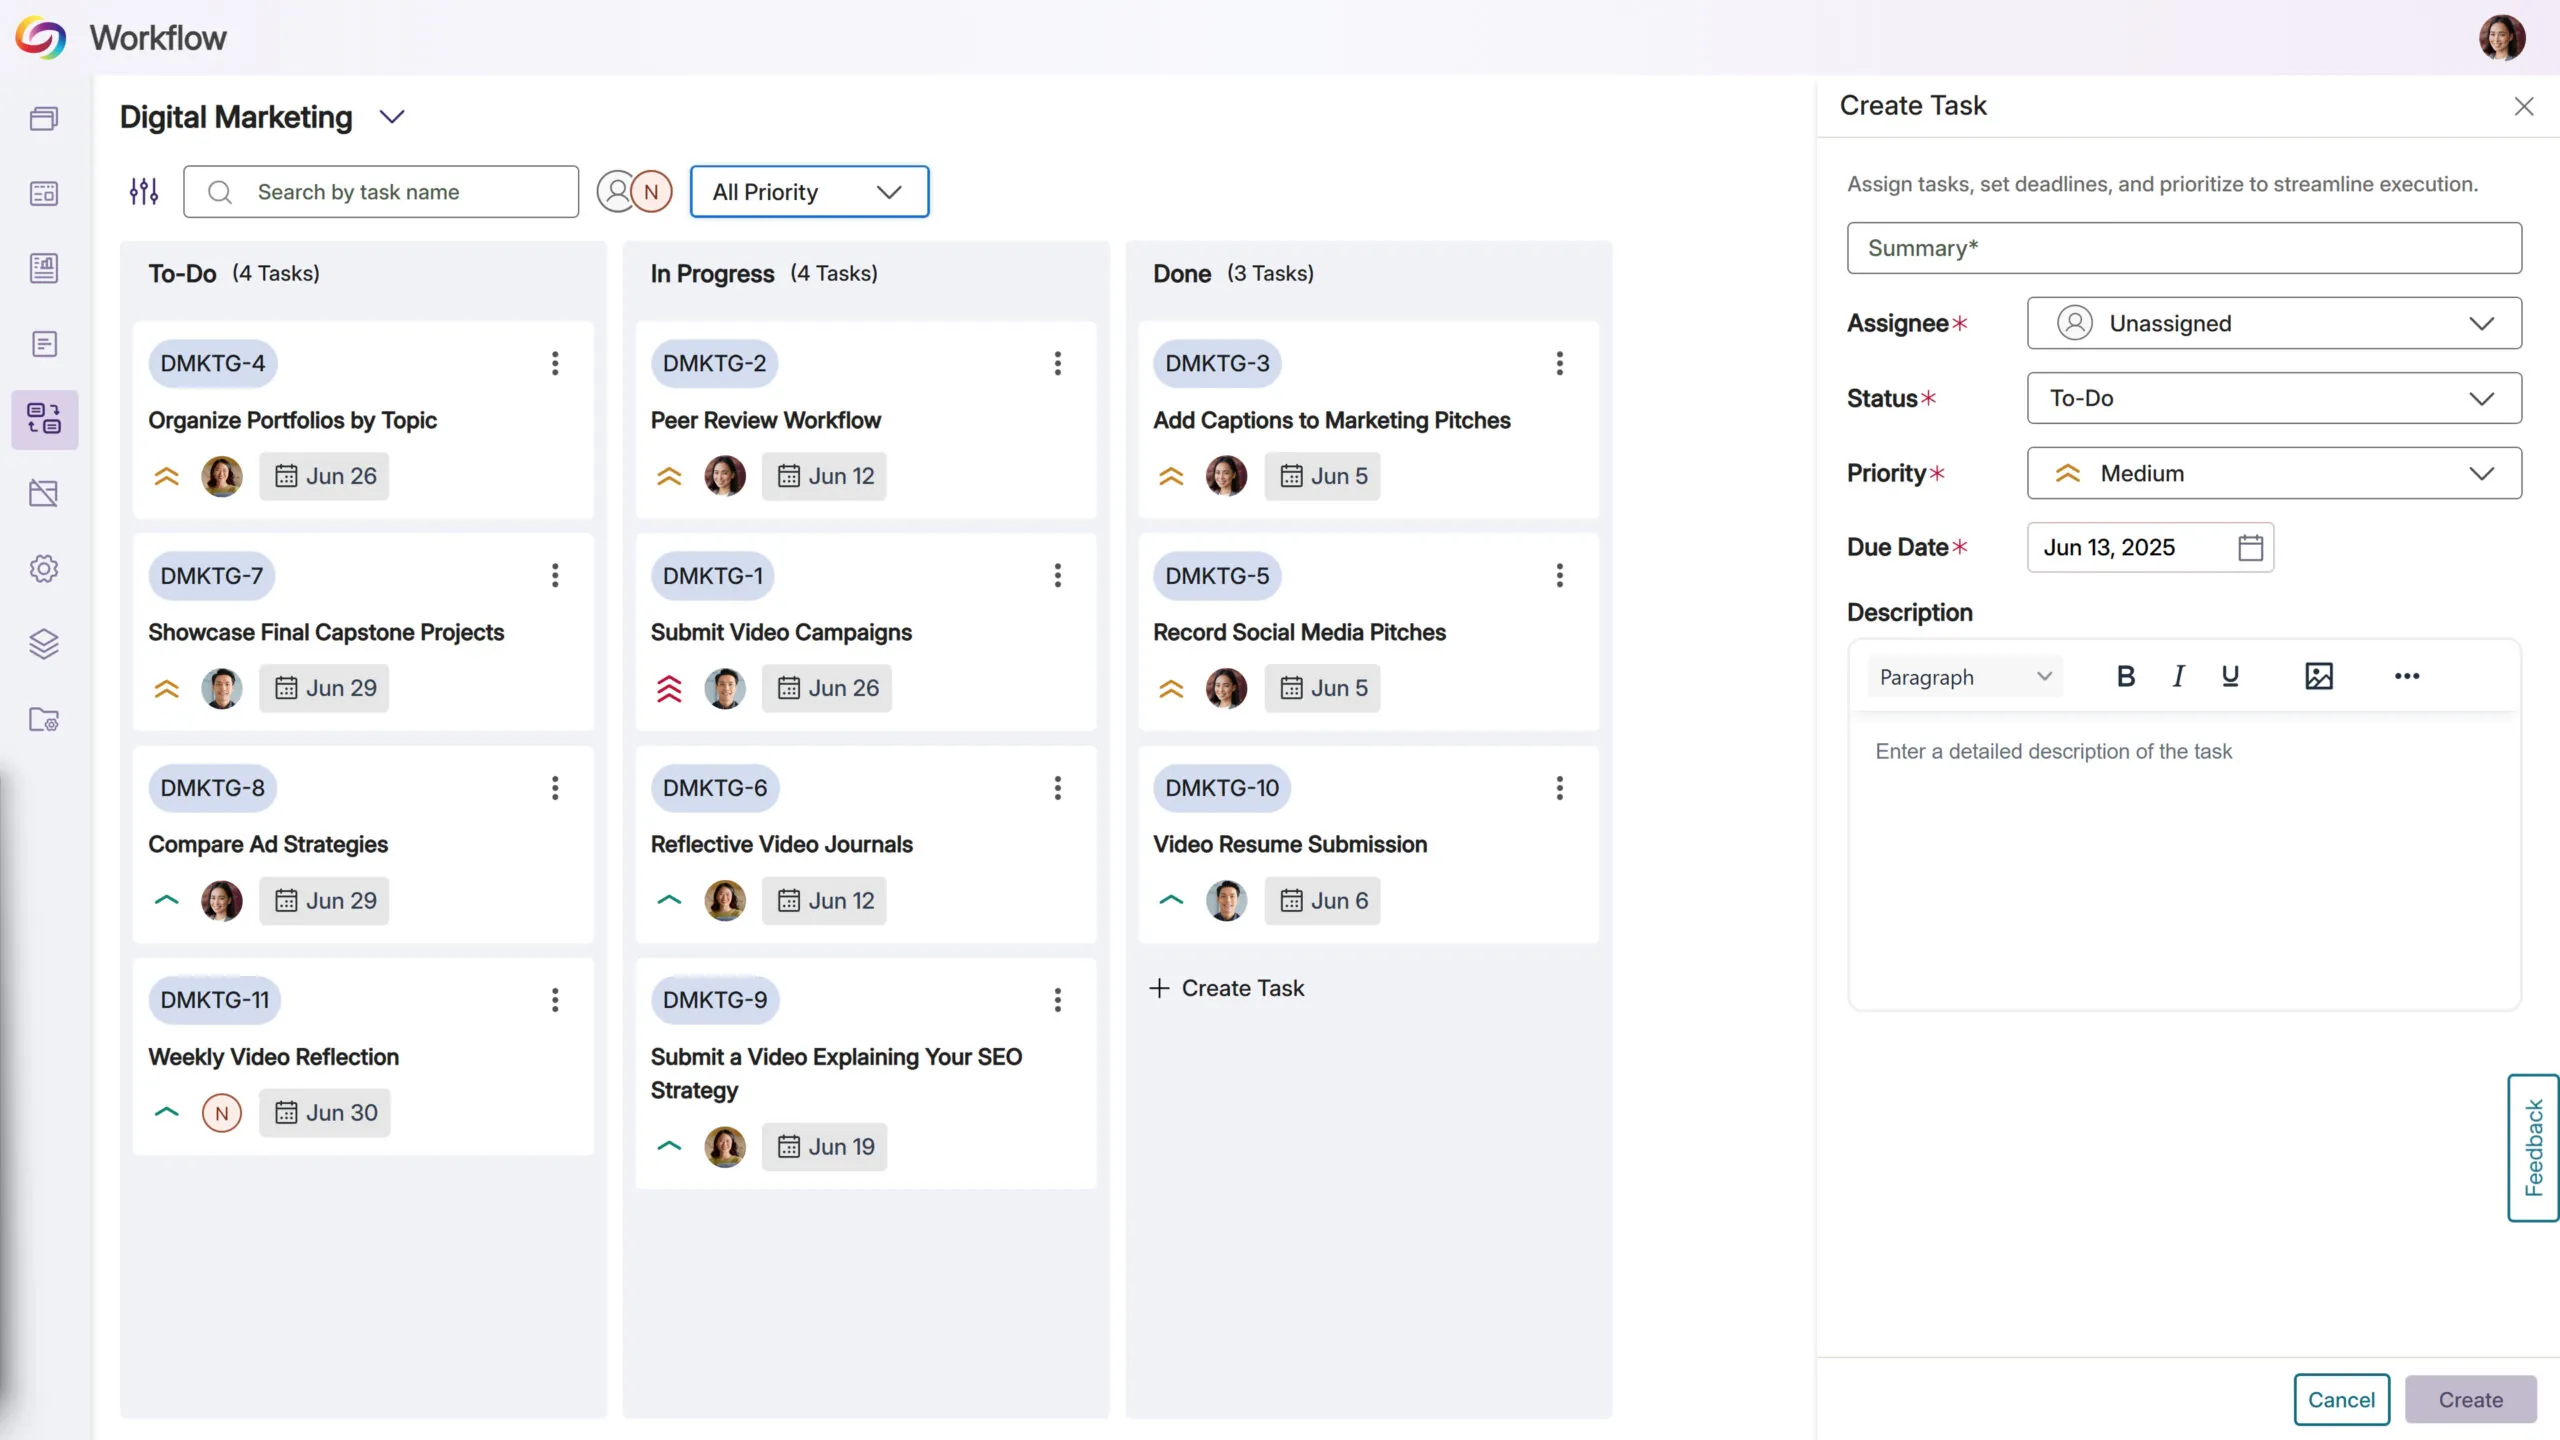Insert image into task description
Screen dimensions: 2560x1440
(x=2319, y=677)
